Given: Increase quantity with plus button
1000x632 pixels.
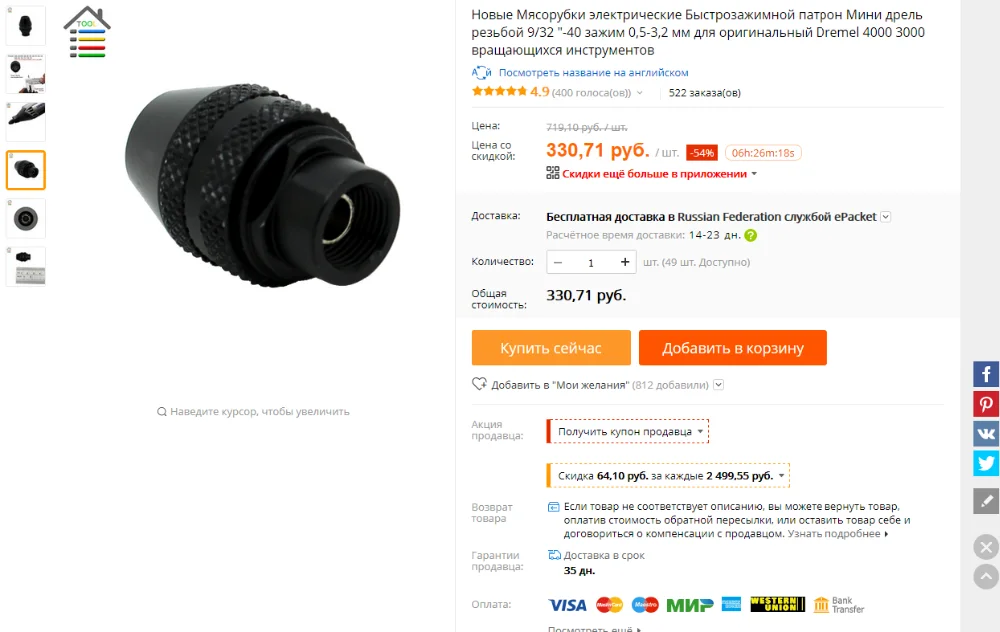Looking at the screenshot, I should 625,262.
